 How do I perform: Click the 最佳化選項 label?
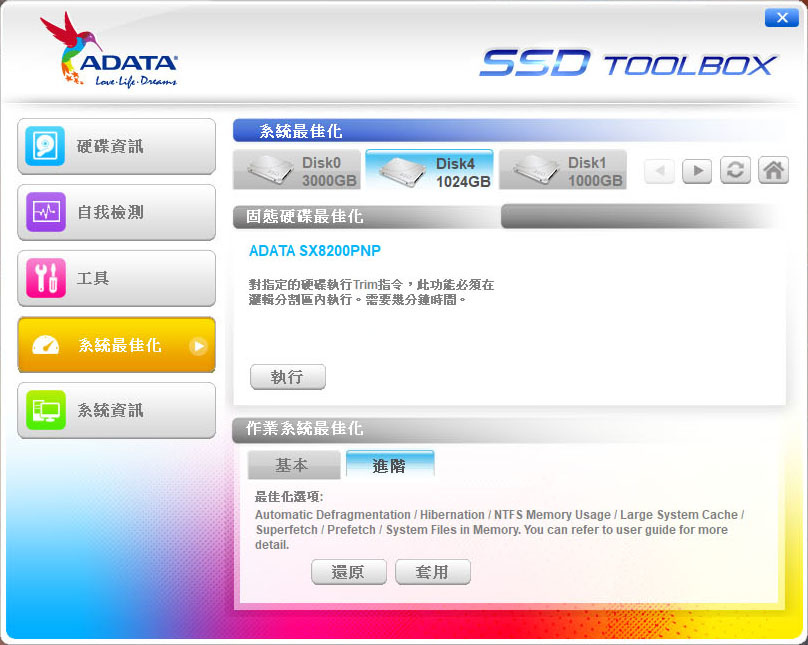289,497
